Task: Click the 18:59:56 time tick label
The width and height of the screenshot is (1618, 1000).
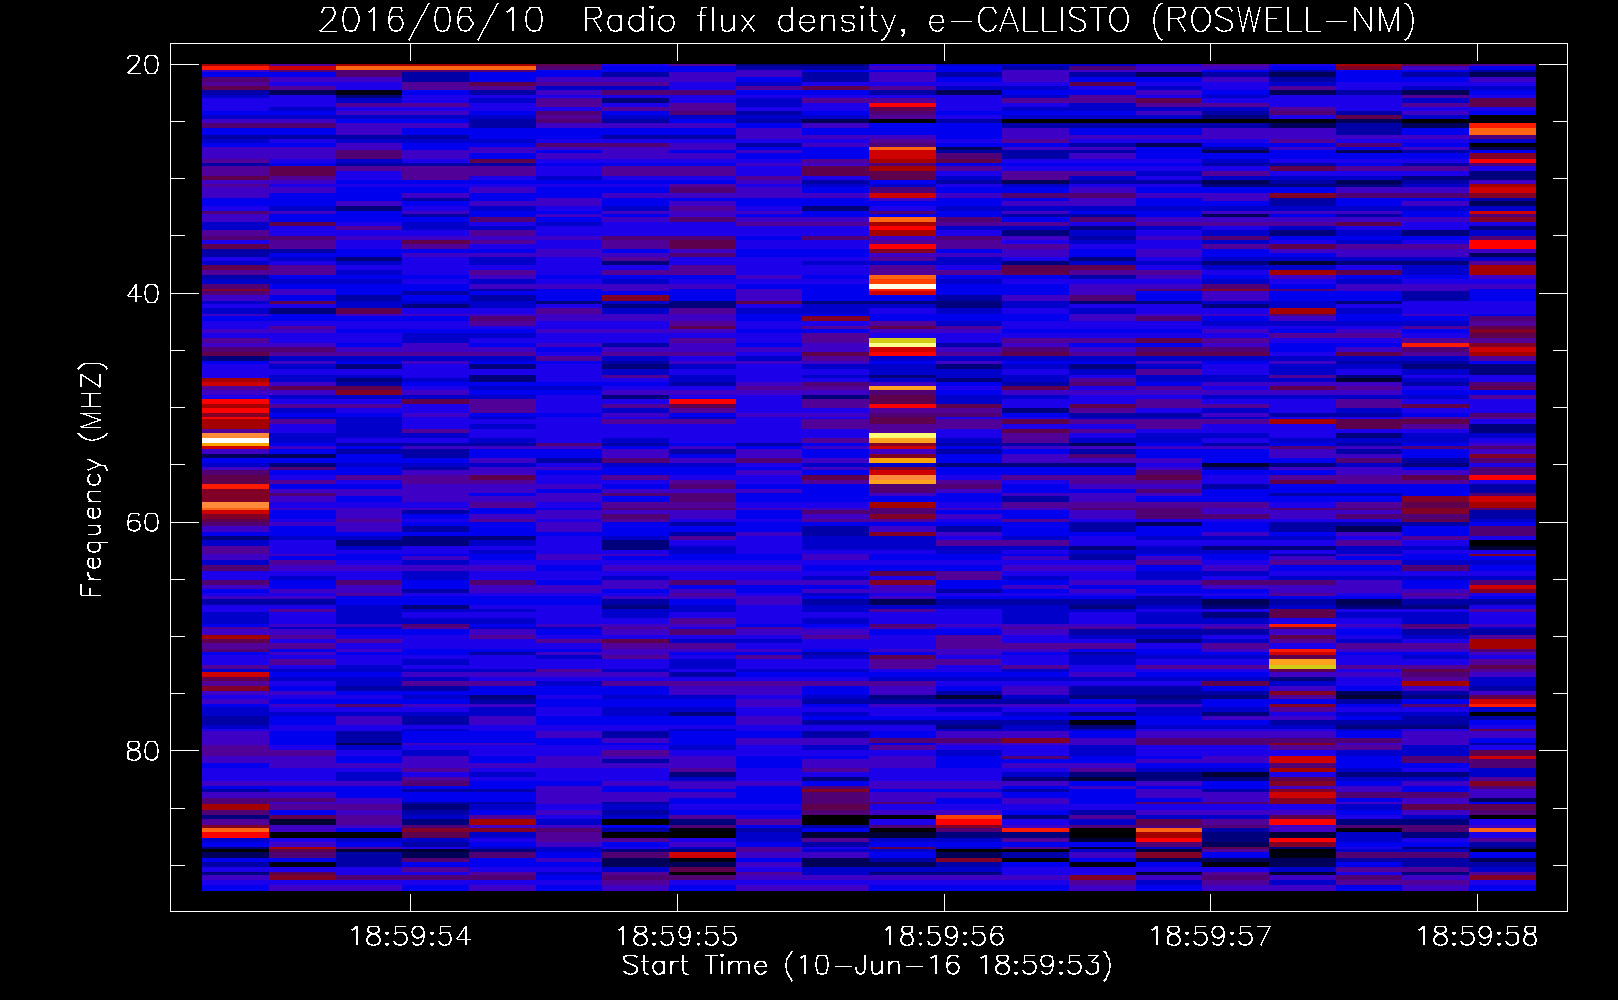Action: (x=944, y=937)
